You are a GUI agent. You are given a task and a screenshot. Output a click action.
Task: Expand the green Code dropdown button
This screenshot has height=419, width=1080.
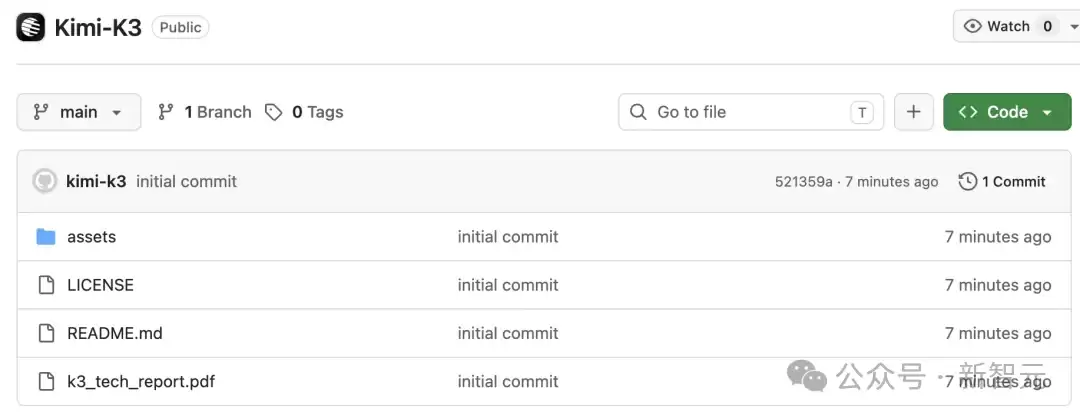(1007, 112)
